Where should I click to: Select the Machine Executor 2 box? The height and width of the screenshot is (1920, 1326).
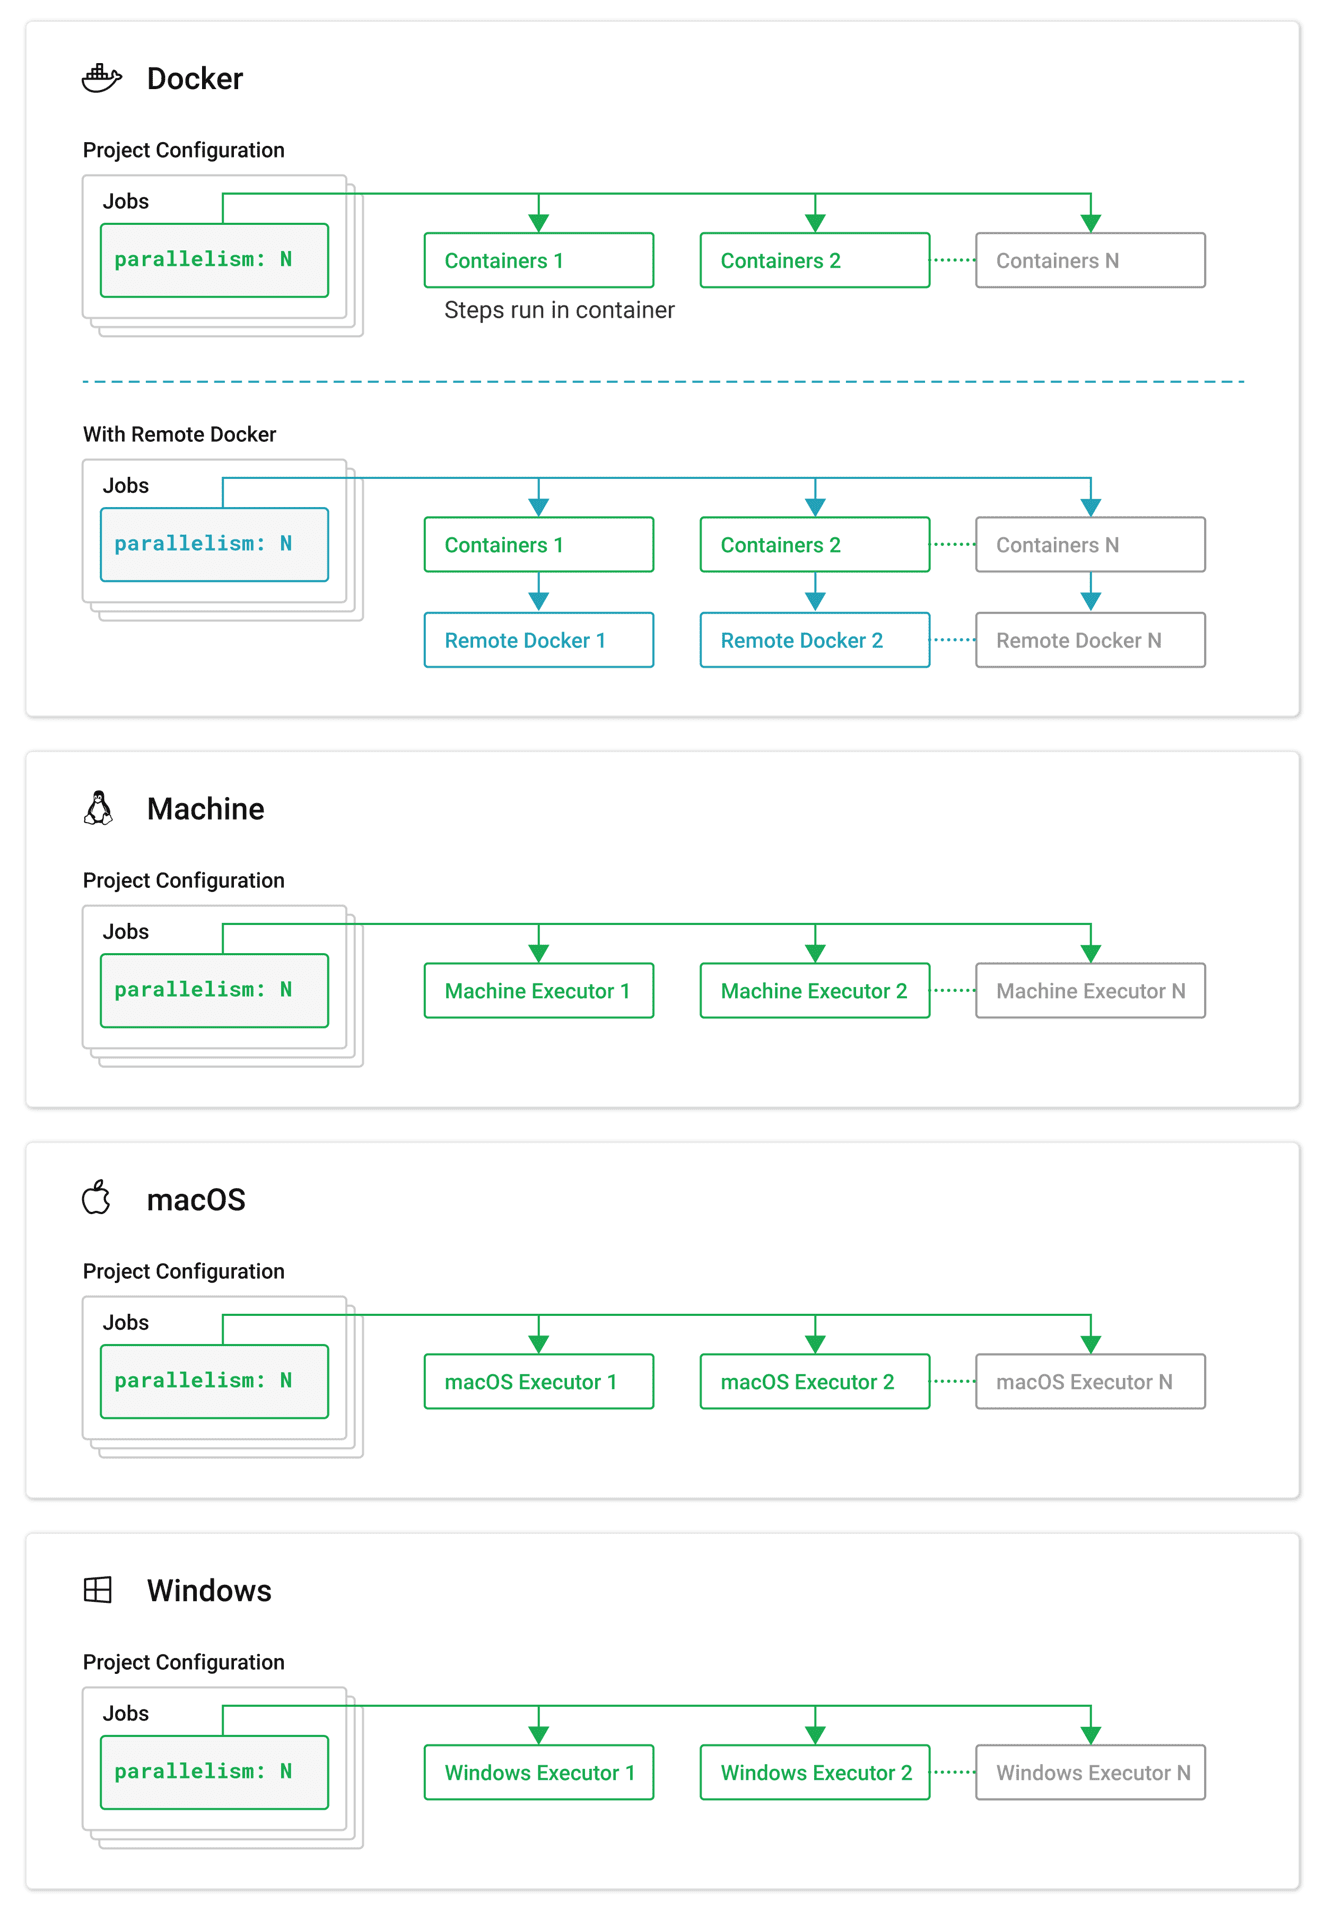pos(815,990)
